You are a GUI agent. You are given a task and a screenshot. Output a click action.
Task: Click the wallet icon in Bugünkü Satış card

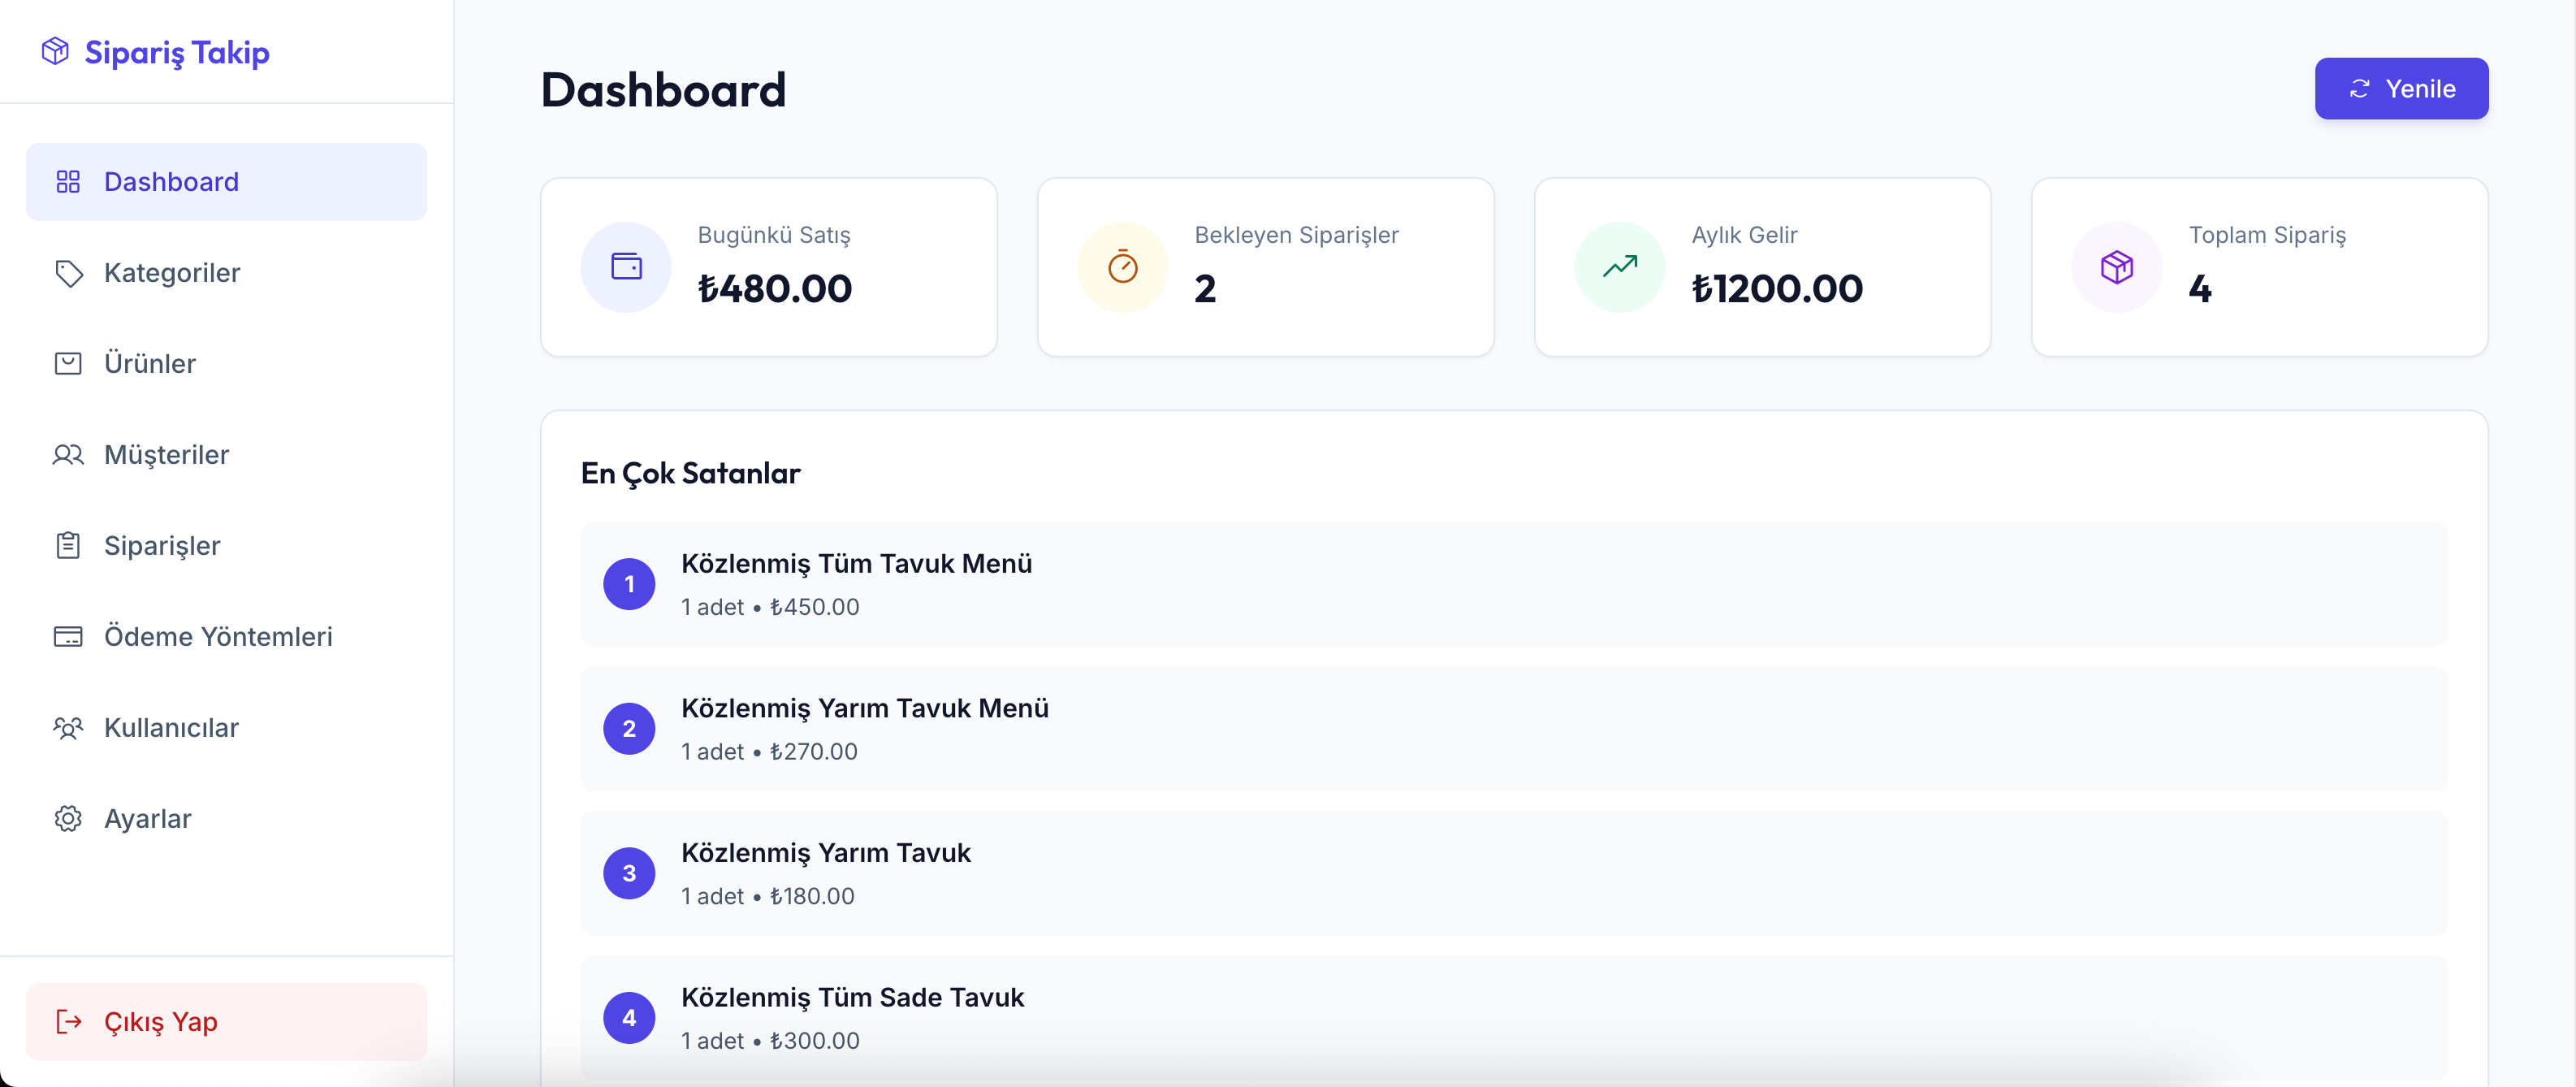point(626,267)
